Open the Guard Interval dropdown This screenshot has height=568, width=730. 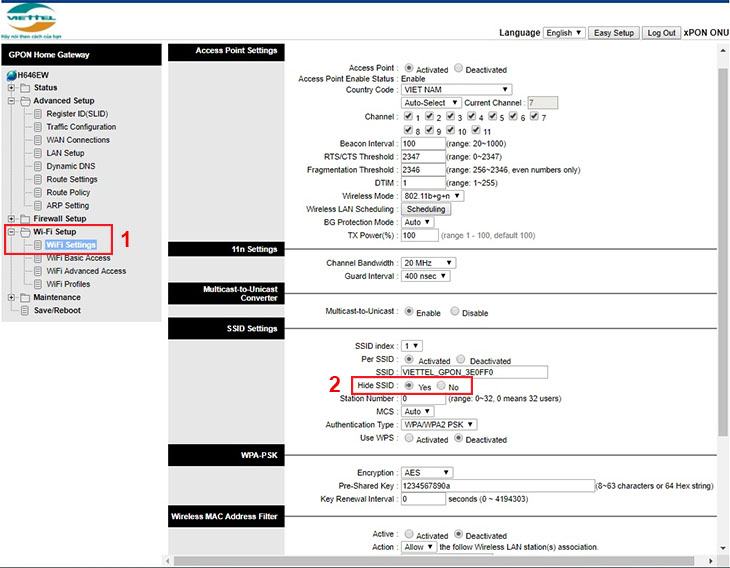(425, 276)
